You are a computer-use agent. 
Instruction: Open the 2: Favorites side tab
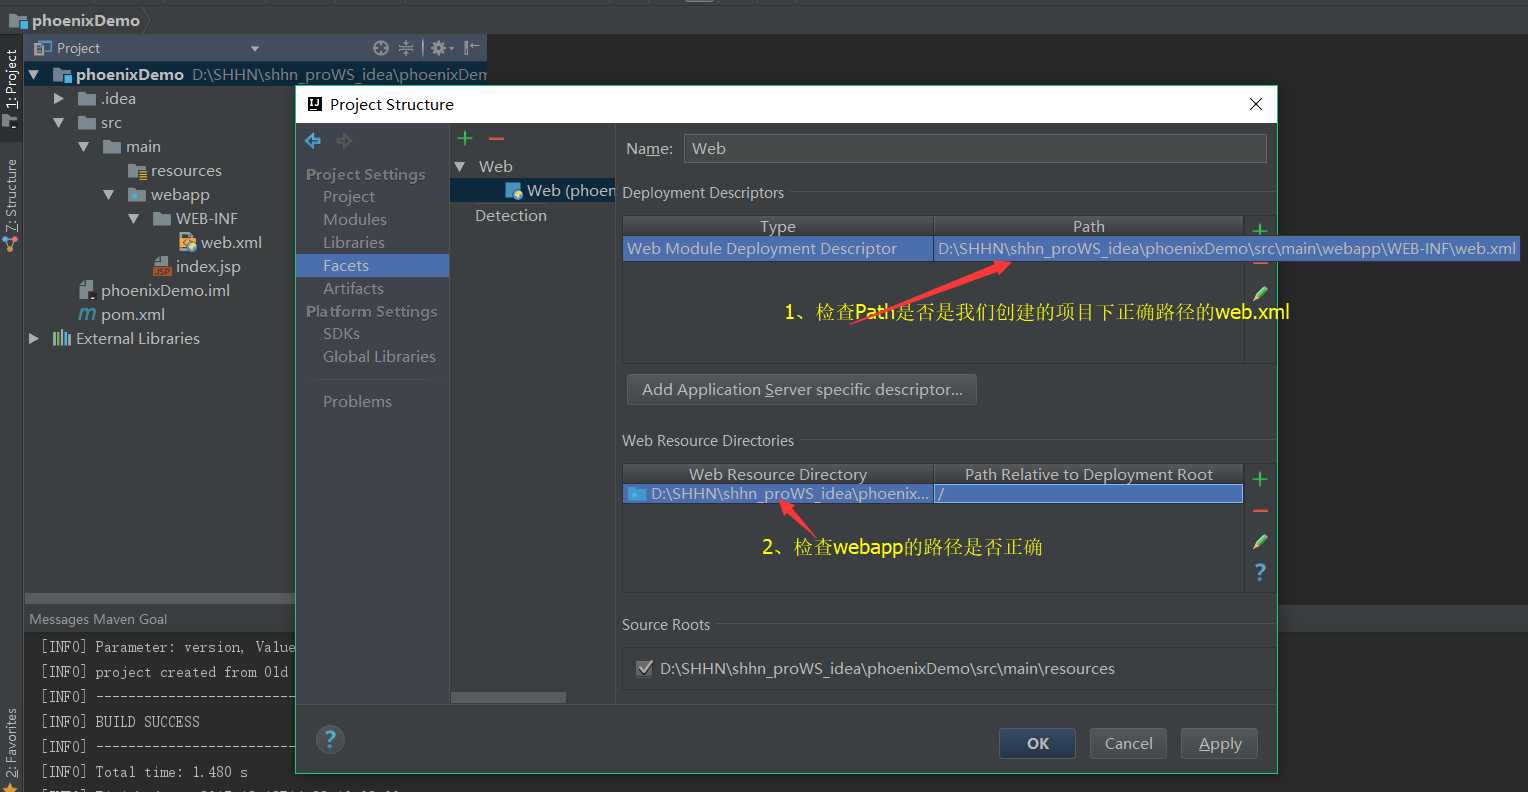coord(11,741)
